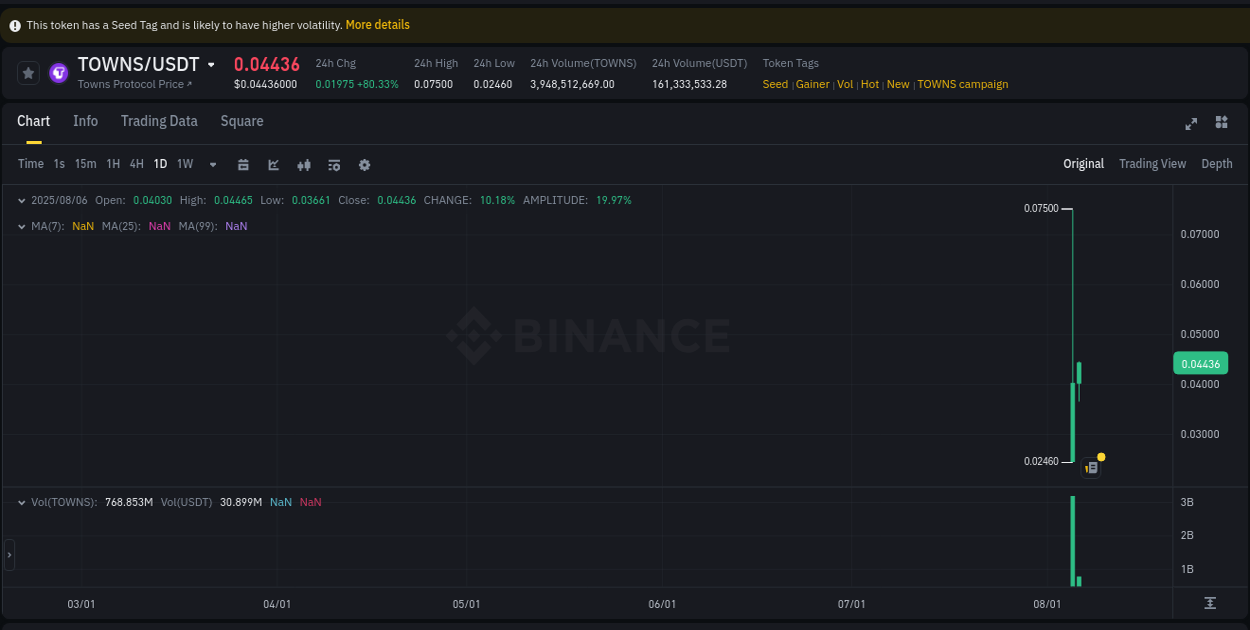Open the chart settings gear icon
This screenshot has height=630, width=1250.
pos(364,164)
